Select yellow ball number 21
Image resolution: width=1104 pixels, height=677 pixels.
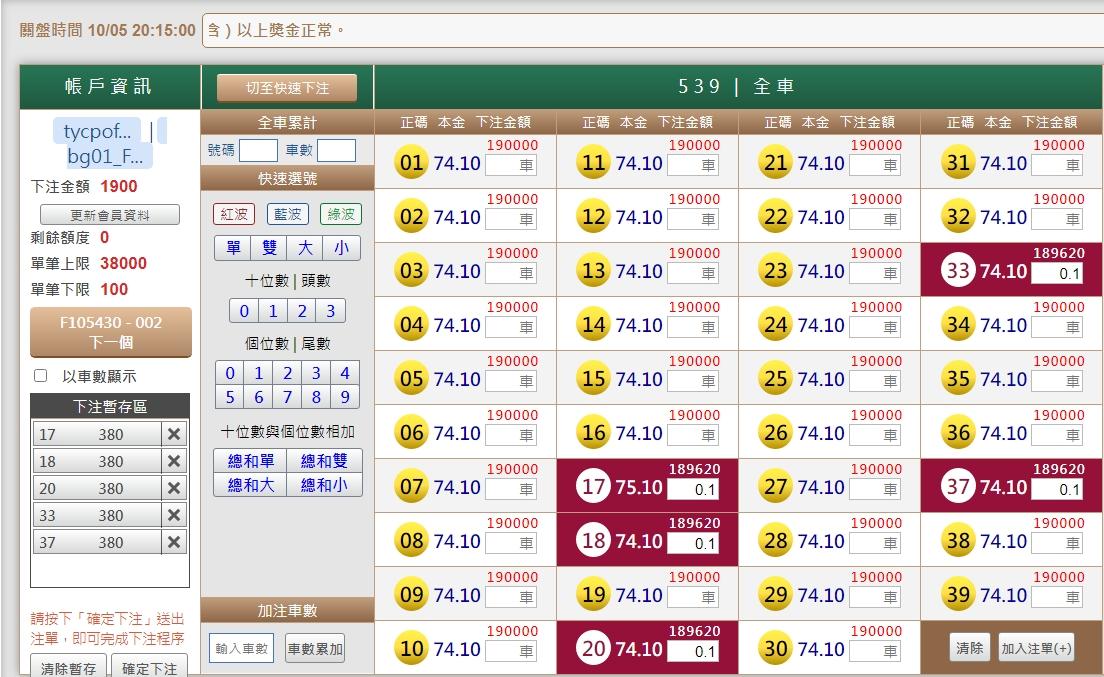point(775,163)
